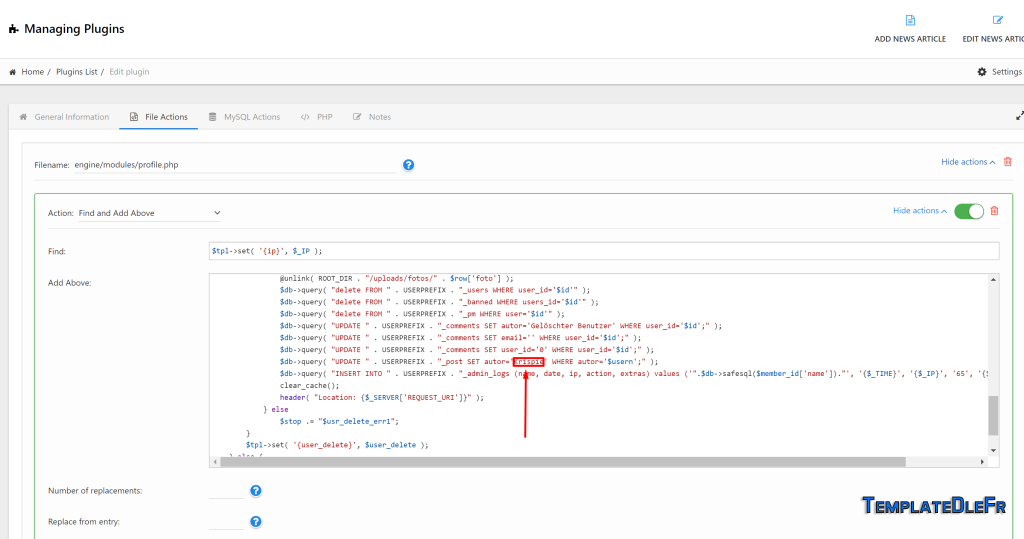
Task: Toggle the green action enable switch
Action: pos(969,211)
